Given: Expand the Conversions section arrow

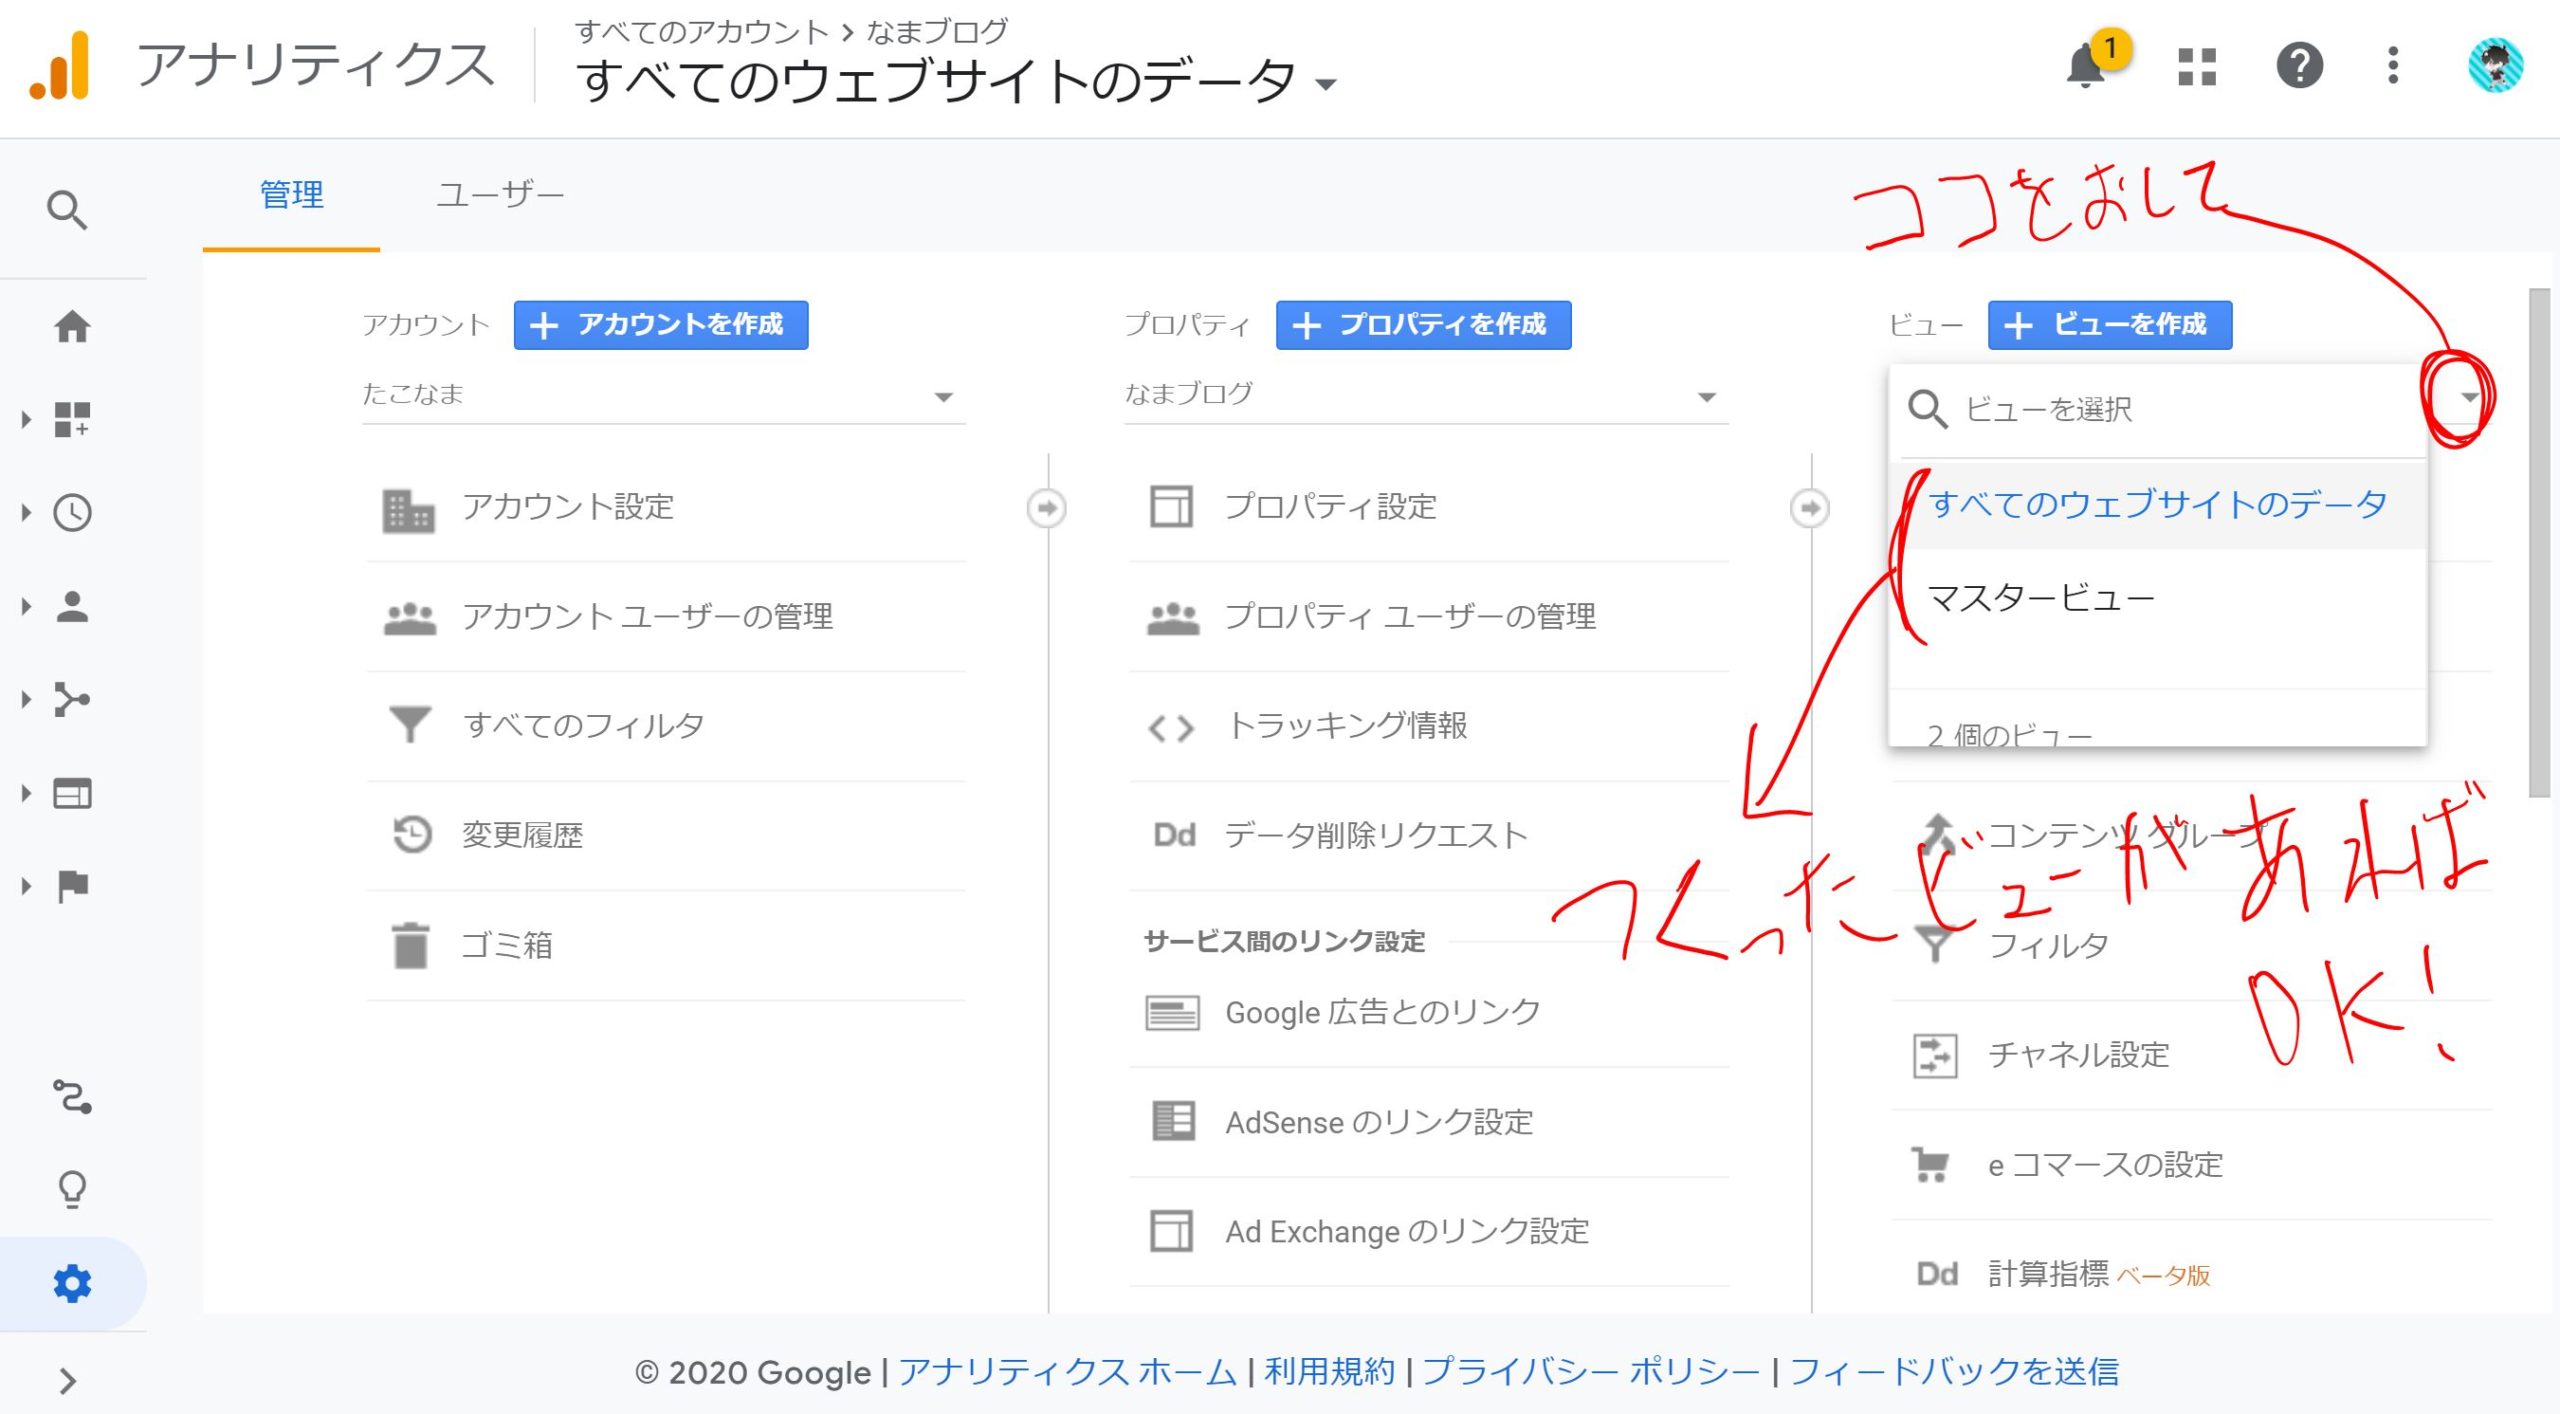Looking at the screenshot, I should pos(26,886).
